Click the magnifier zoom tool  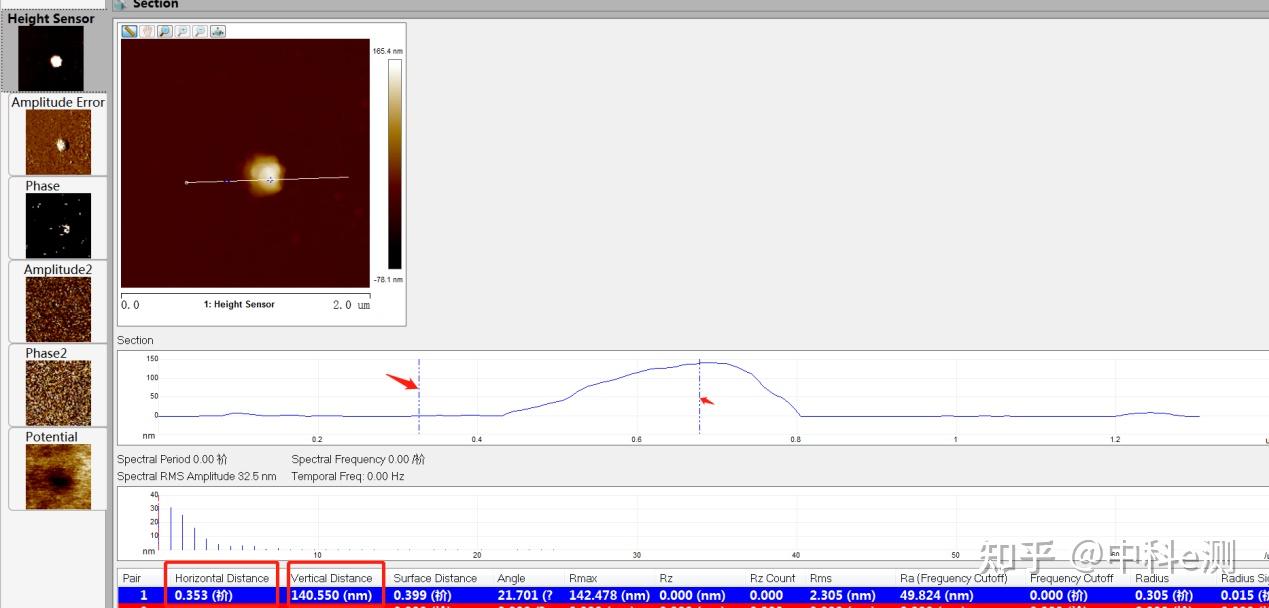(165, 31)
